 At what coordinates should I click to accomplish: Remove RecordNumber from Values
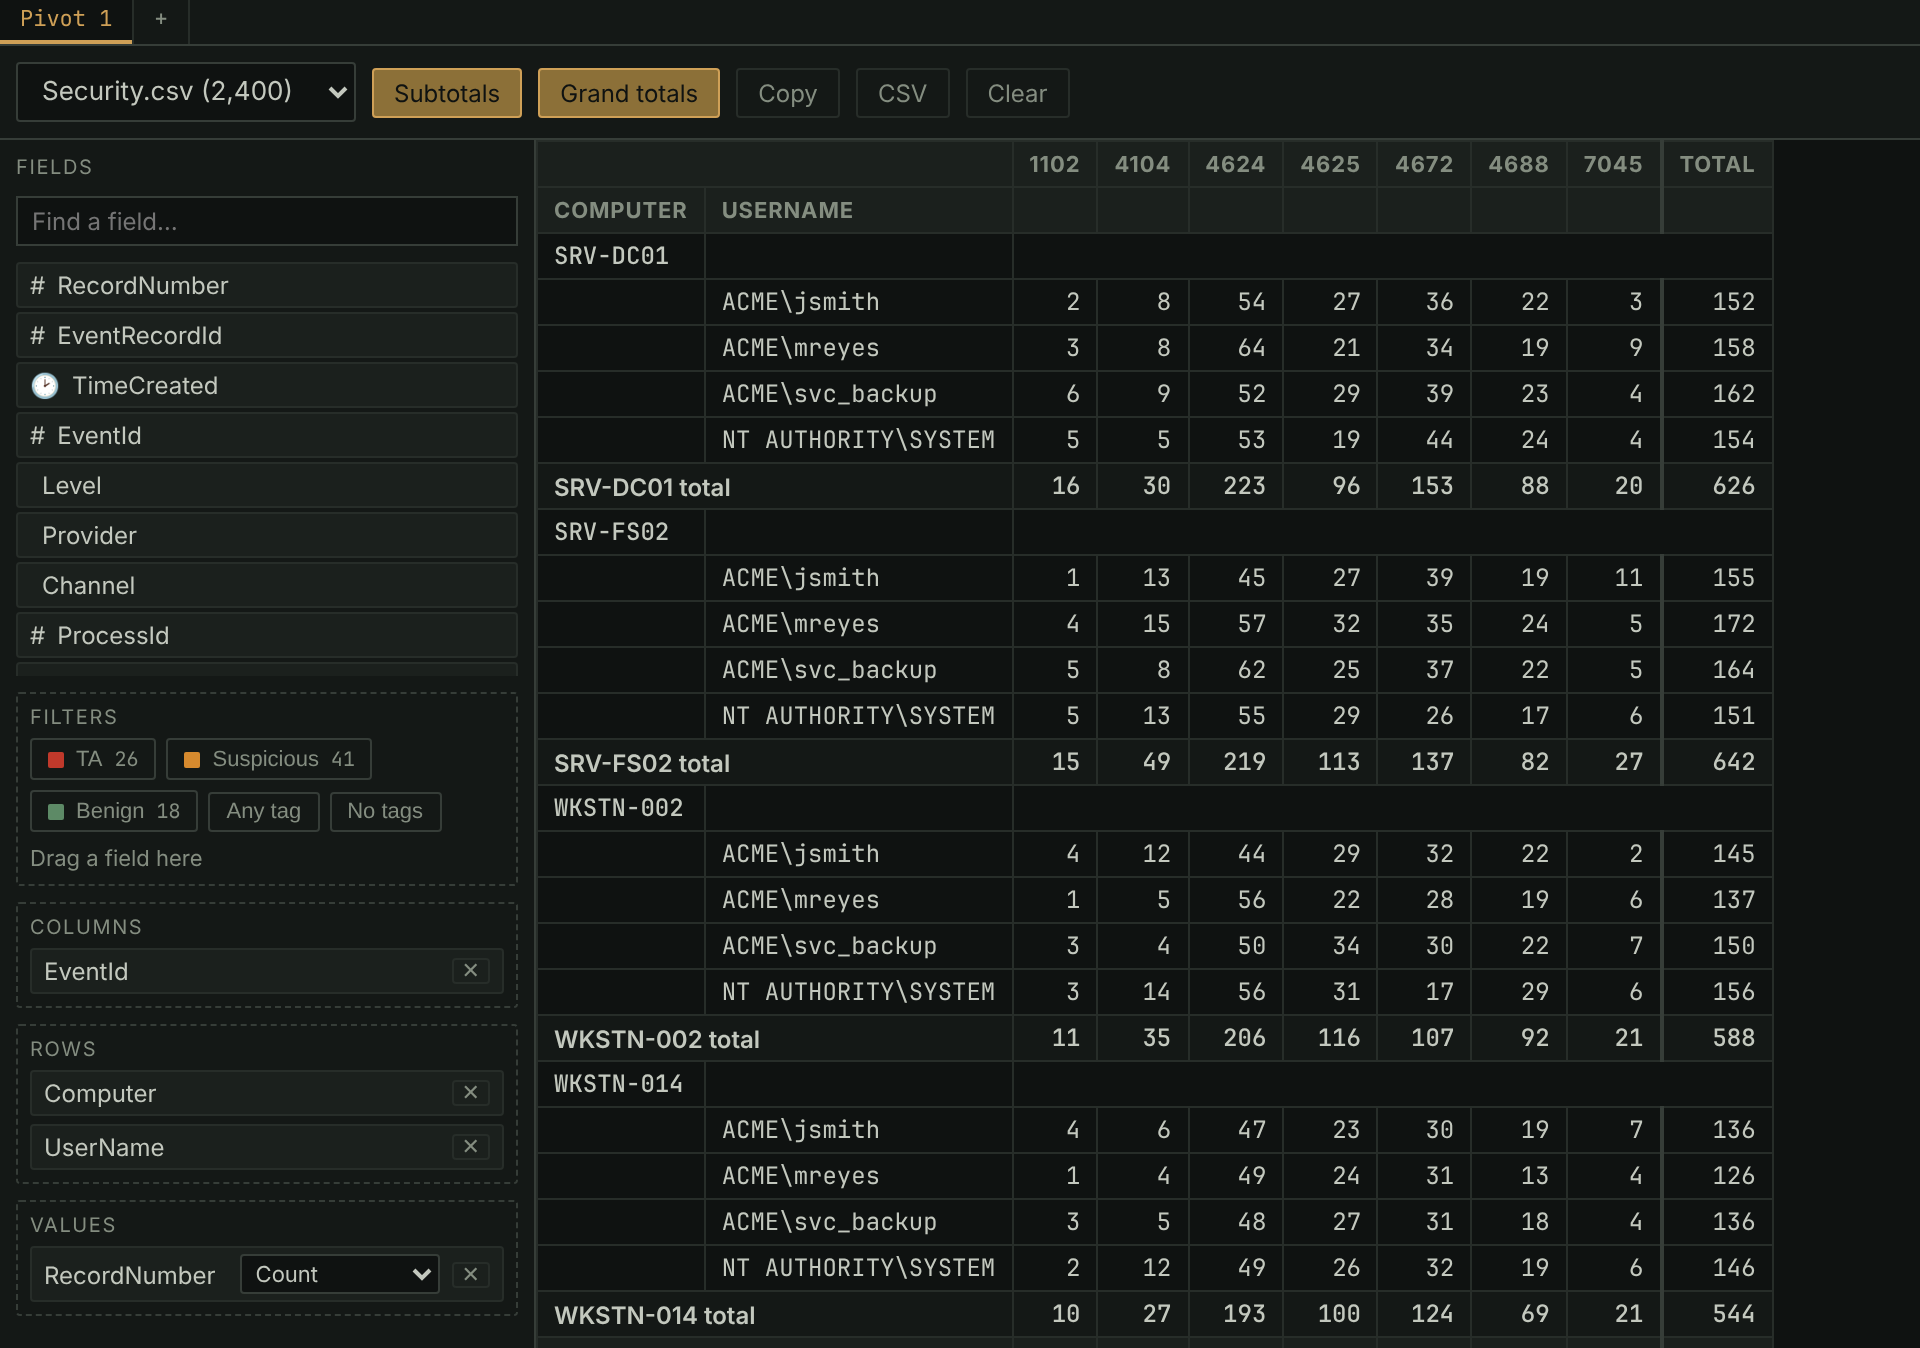click(470, 1275)
